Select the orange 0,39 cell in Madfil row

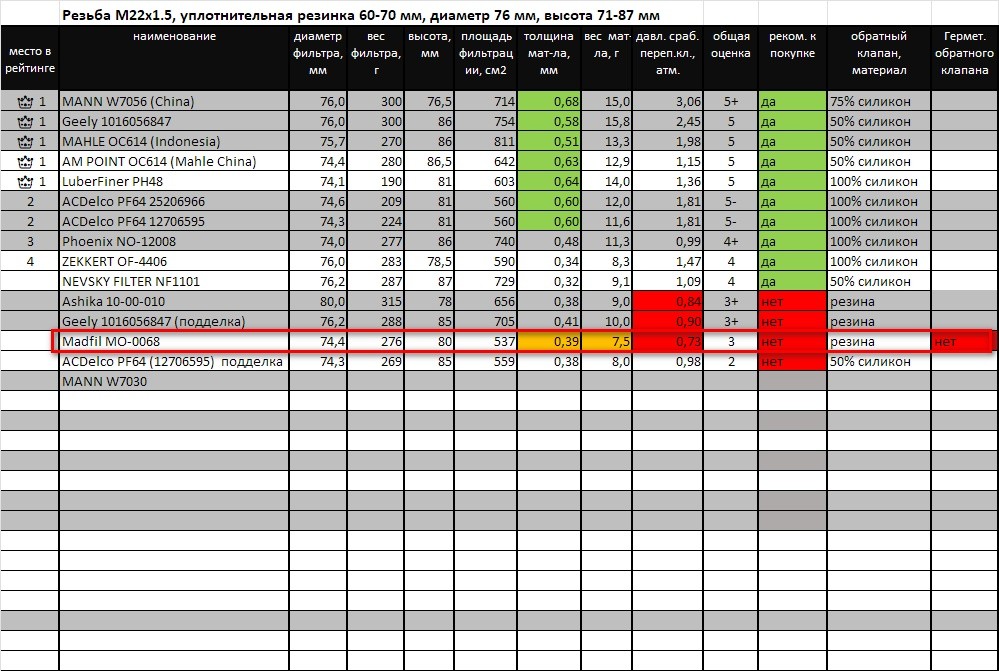[x=549, y=342]
